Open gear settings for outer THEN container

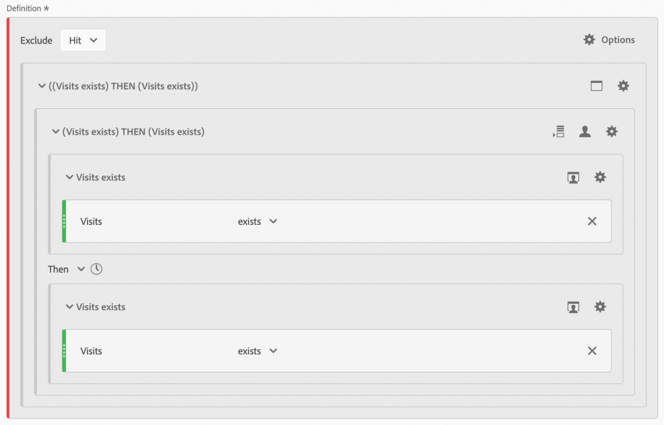pyautogui.click(x=623, y=86)
